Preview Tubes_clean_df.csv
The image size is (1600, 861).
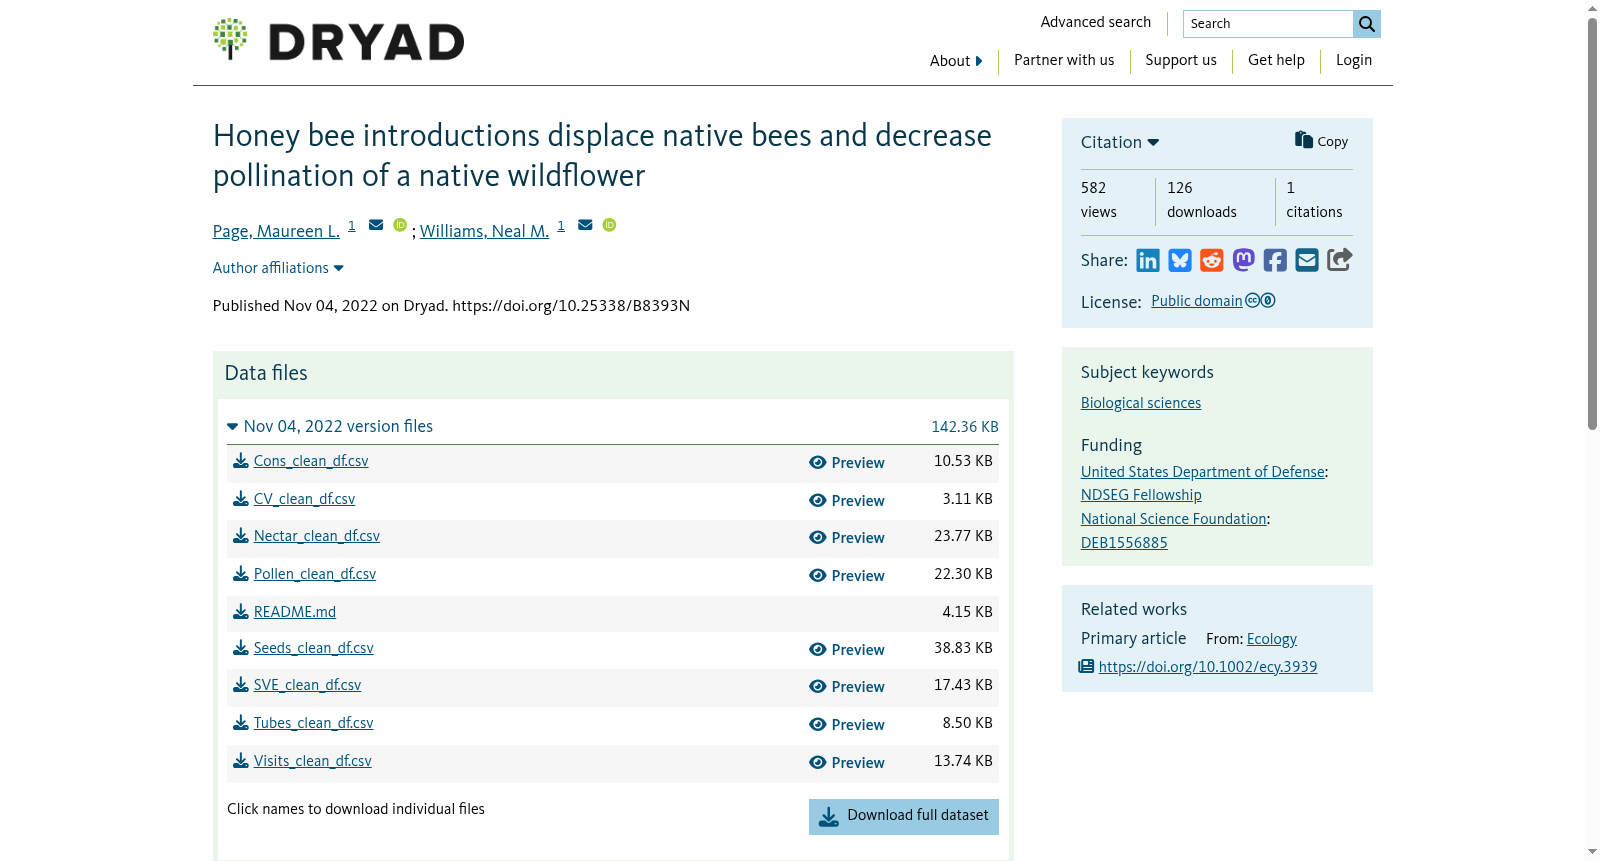[x=847, y=725]
